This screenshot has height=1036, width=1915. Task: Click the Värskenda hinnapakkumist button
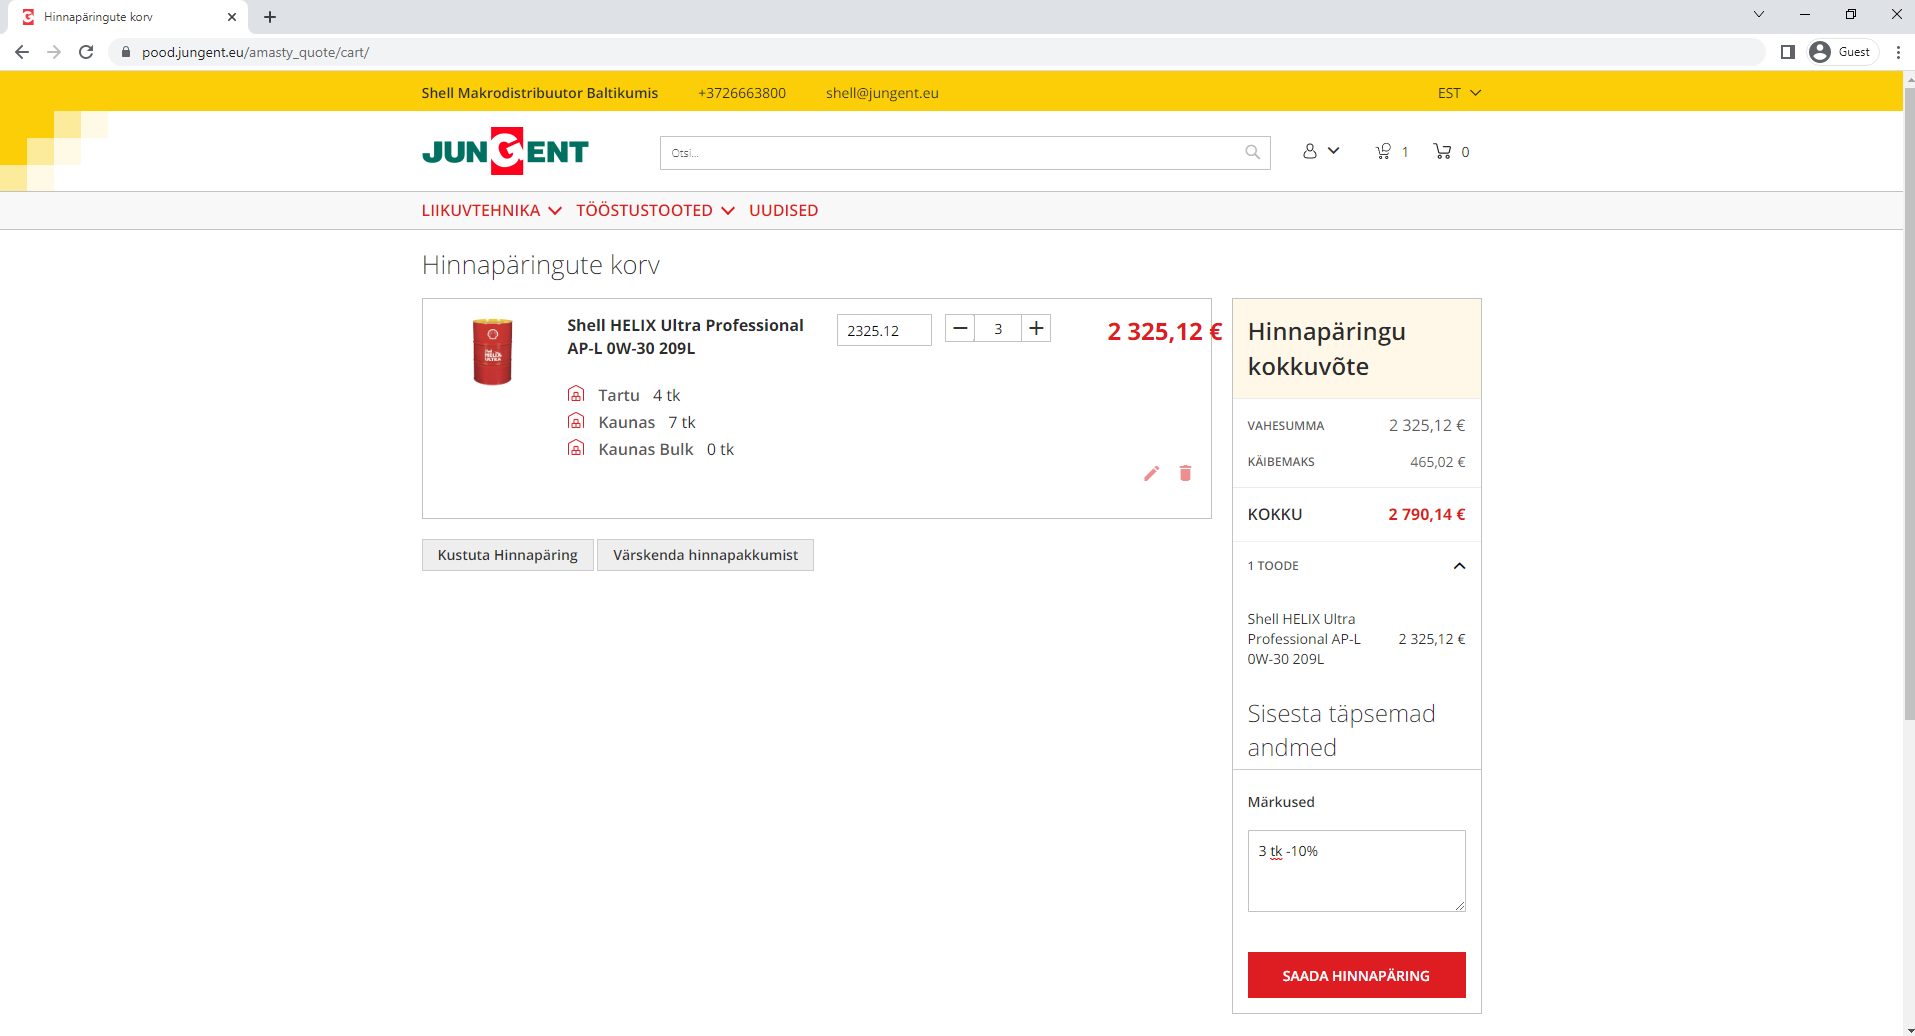[705, 555]
